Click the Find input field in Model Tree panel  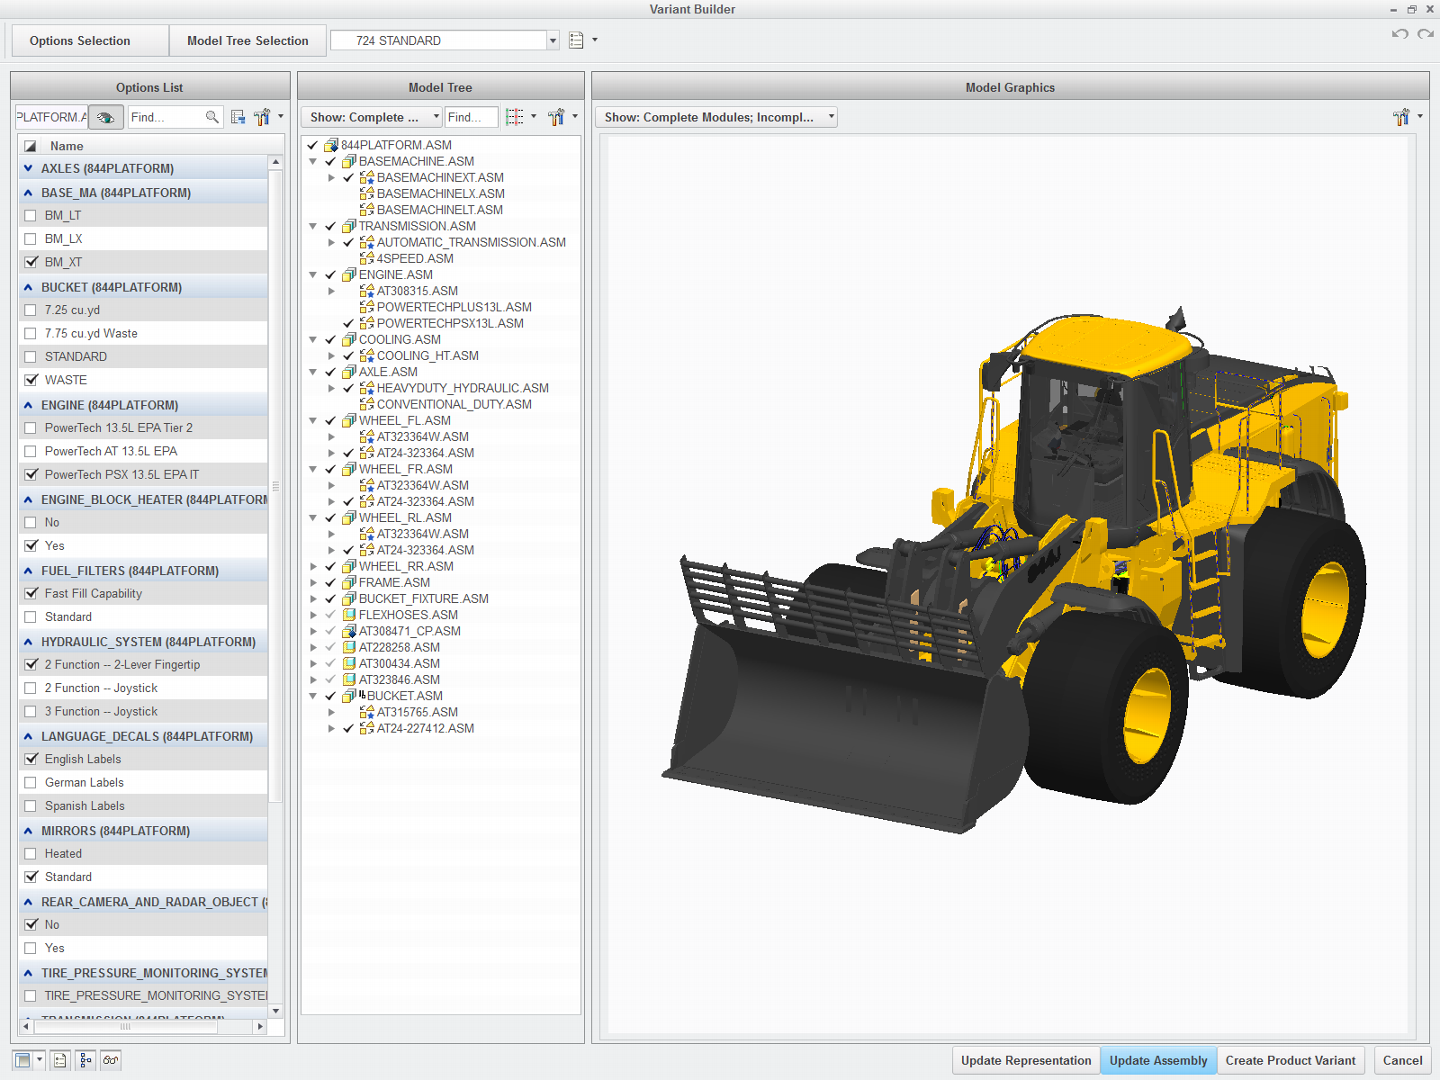tap(471, 117)
